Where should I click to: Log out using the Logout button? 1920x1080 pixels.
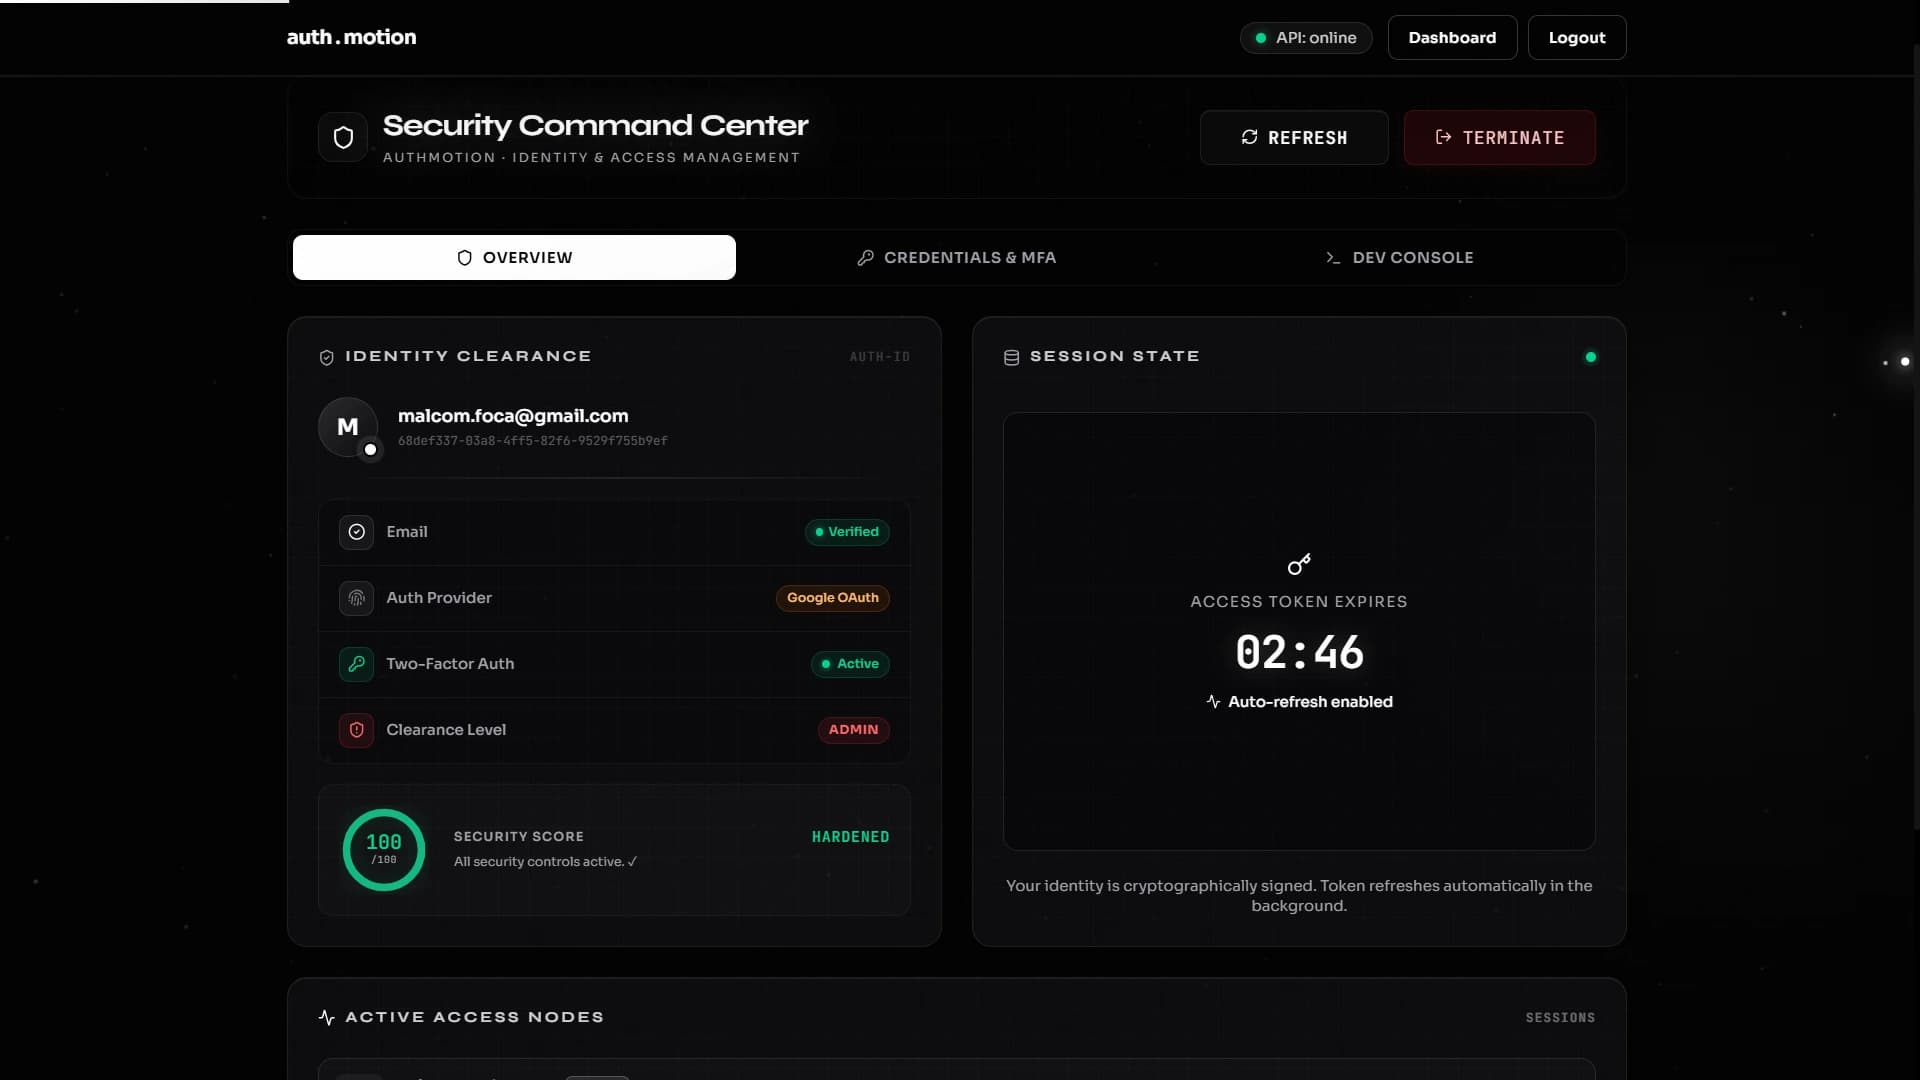(x=1577, y=38)
